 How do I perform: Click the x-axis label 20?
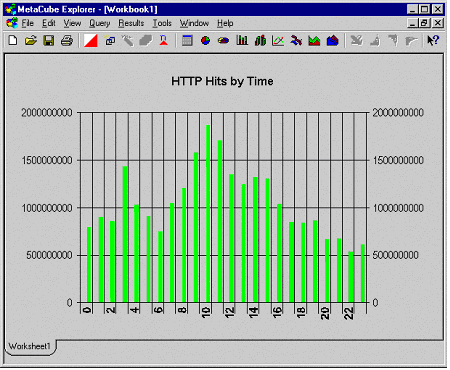pyautogui.click(x=325, y=313)
